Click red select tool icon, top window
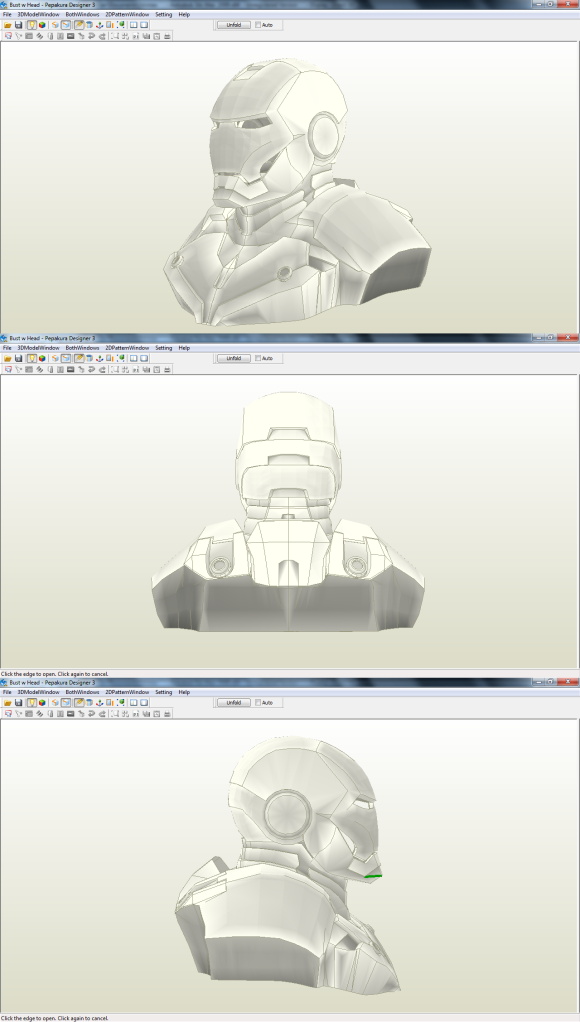This screenshot has height=1022, width=580. [8, 36]
